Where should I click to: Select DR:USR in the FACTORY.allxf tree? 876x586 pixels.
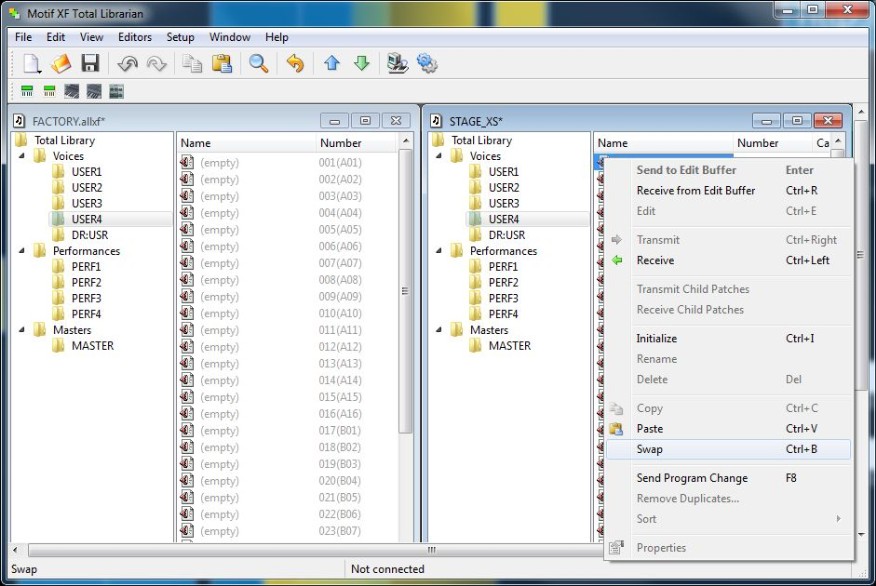89,235
